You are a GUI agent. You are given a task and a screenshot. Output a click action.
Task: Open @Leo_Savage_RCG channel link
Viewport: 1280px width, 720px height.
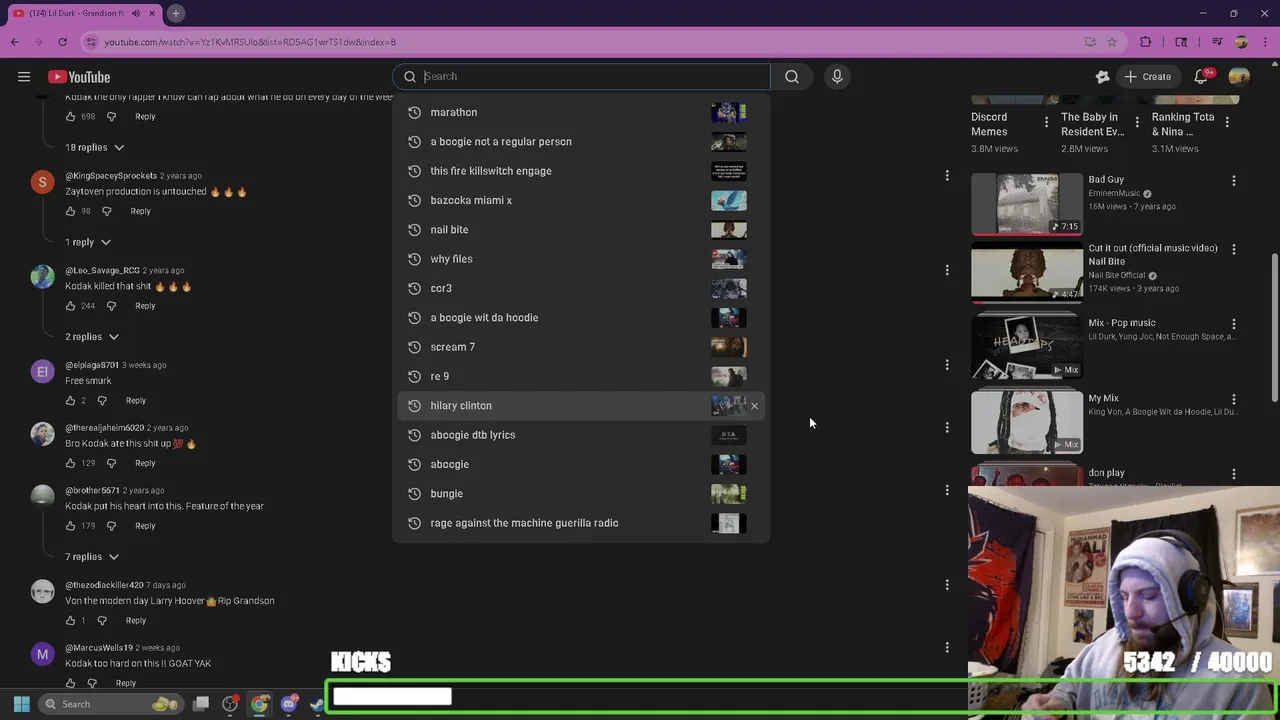coord(102,270)
